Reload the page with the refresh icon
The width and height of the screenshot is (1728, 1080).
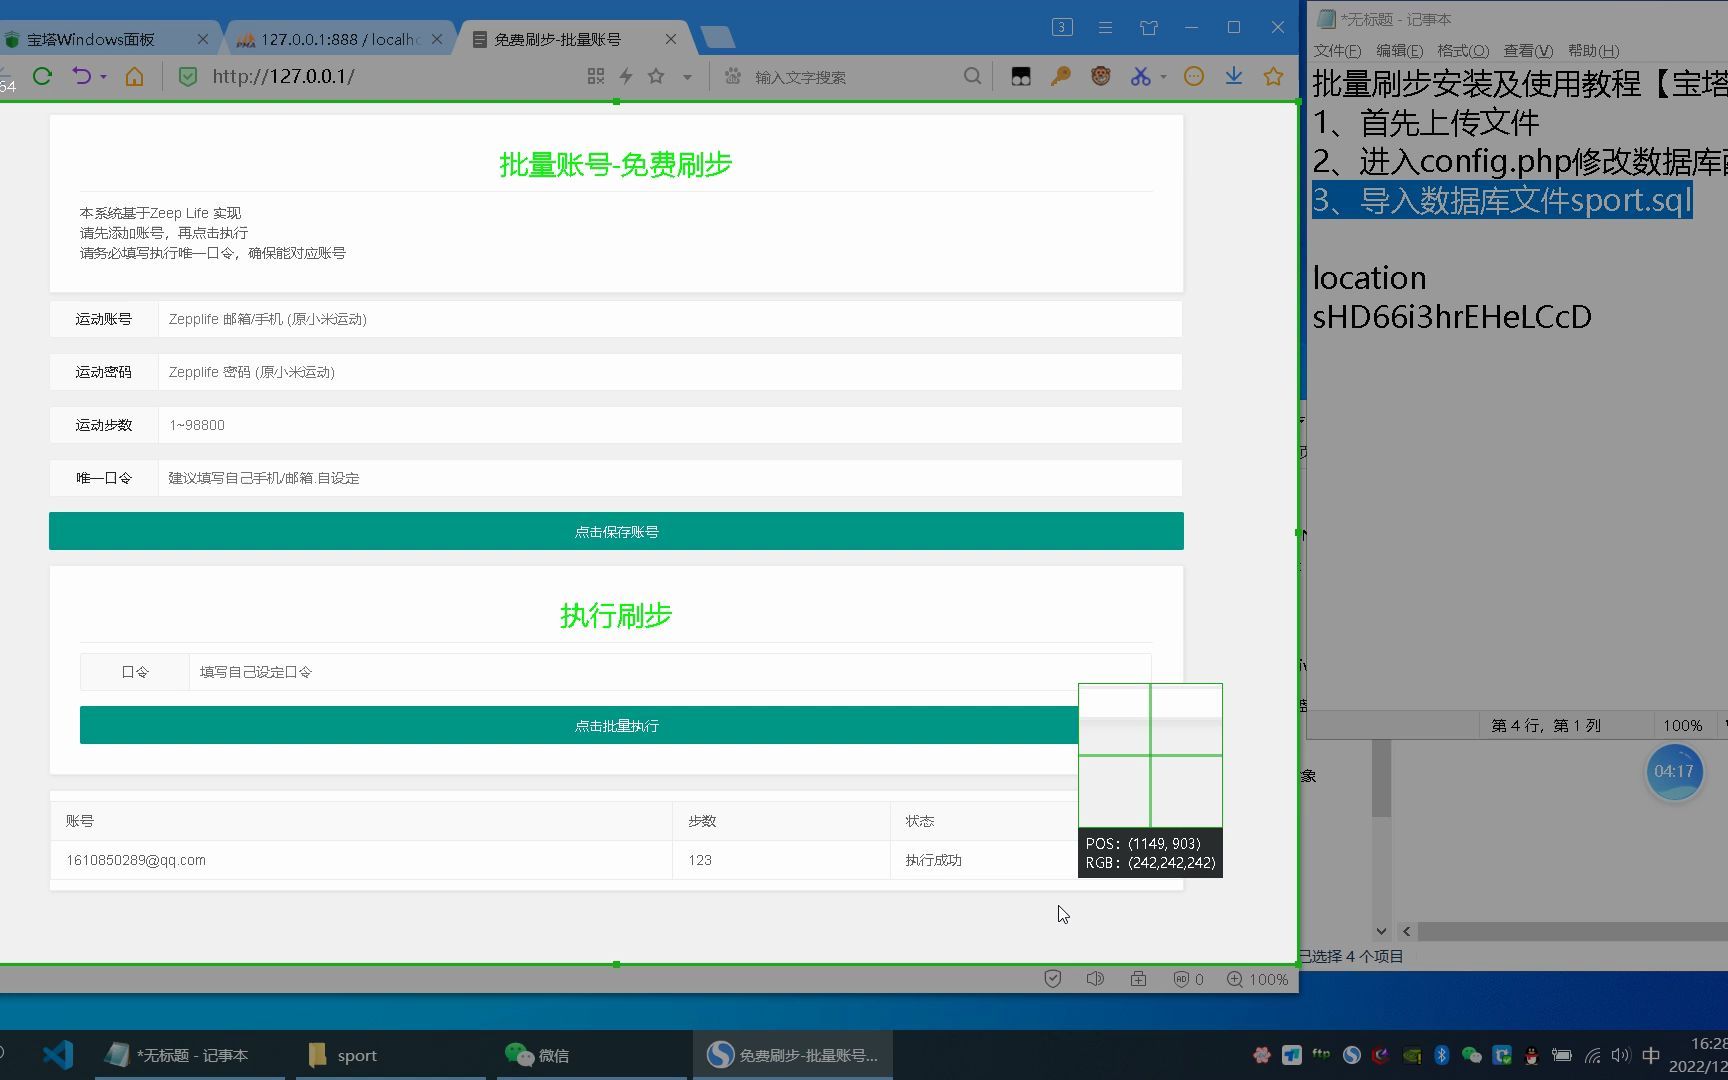click(42, 76)
